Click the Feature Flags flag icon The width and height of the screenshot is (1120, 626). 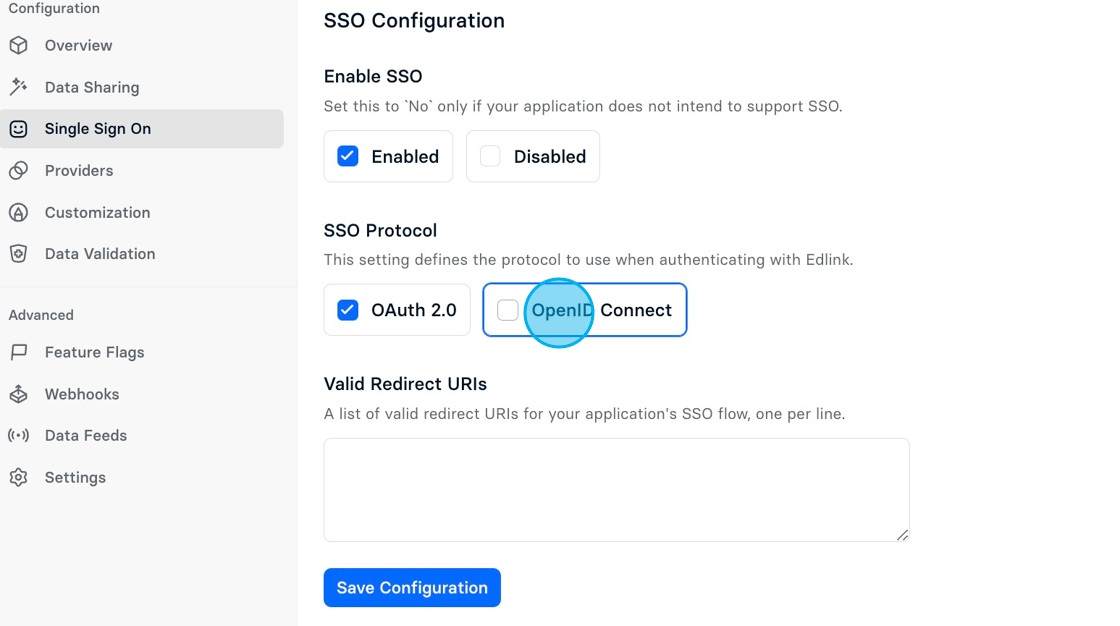coord(19,352)
